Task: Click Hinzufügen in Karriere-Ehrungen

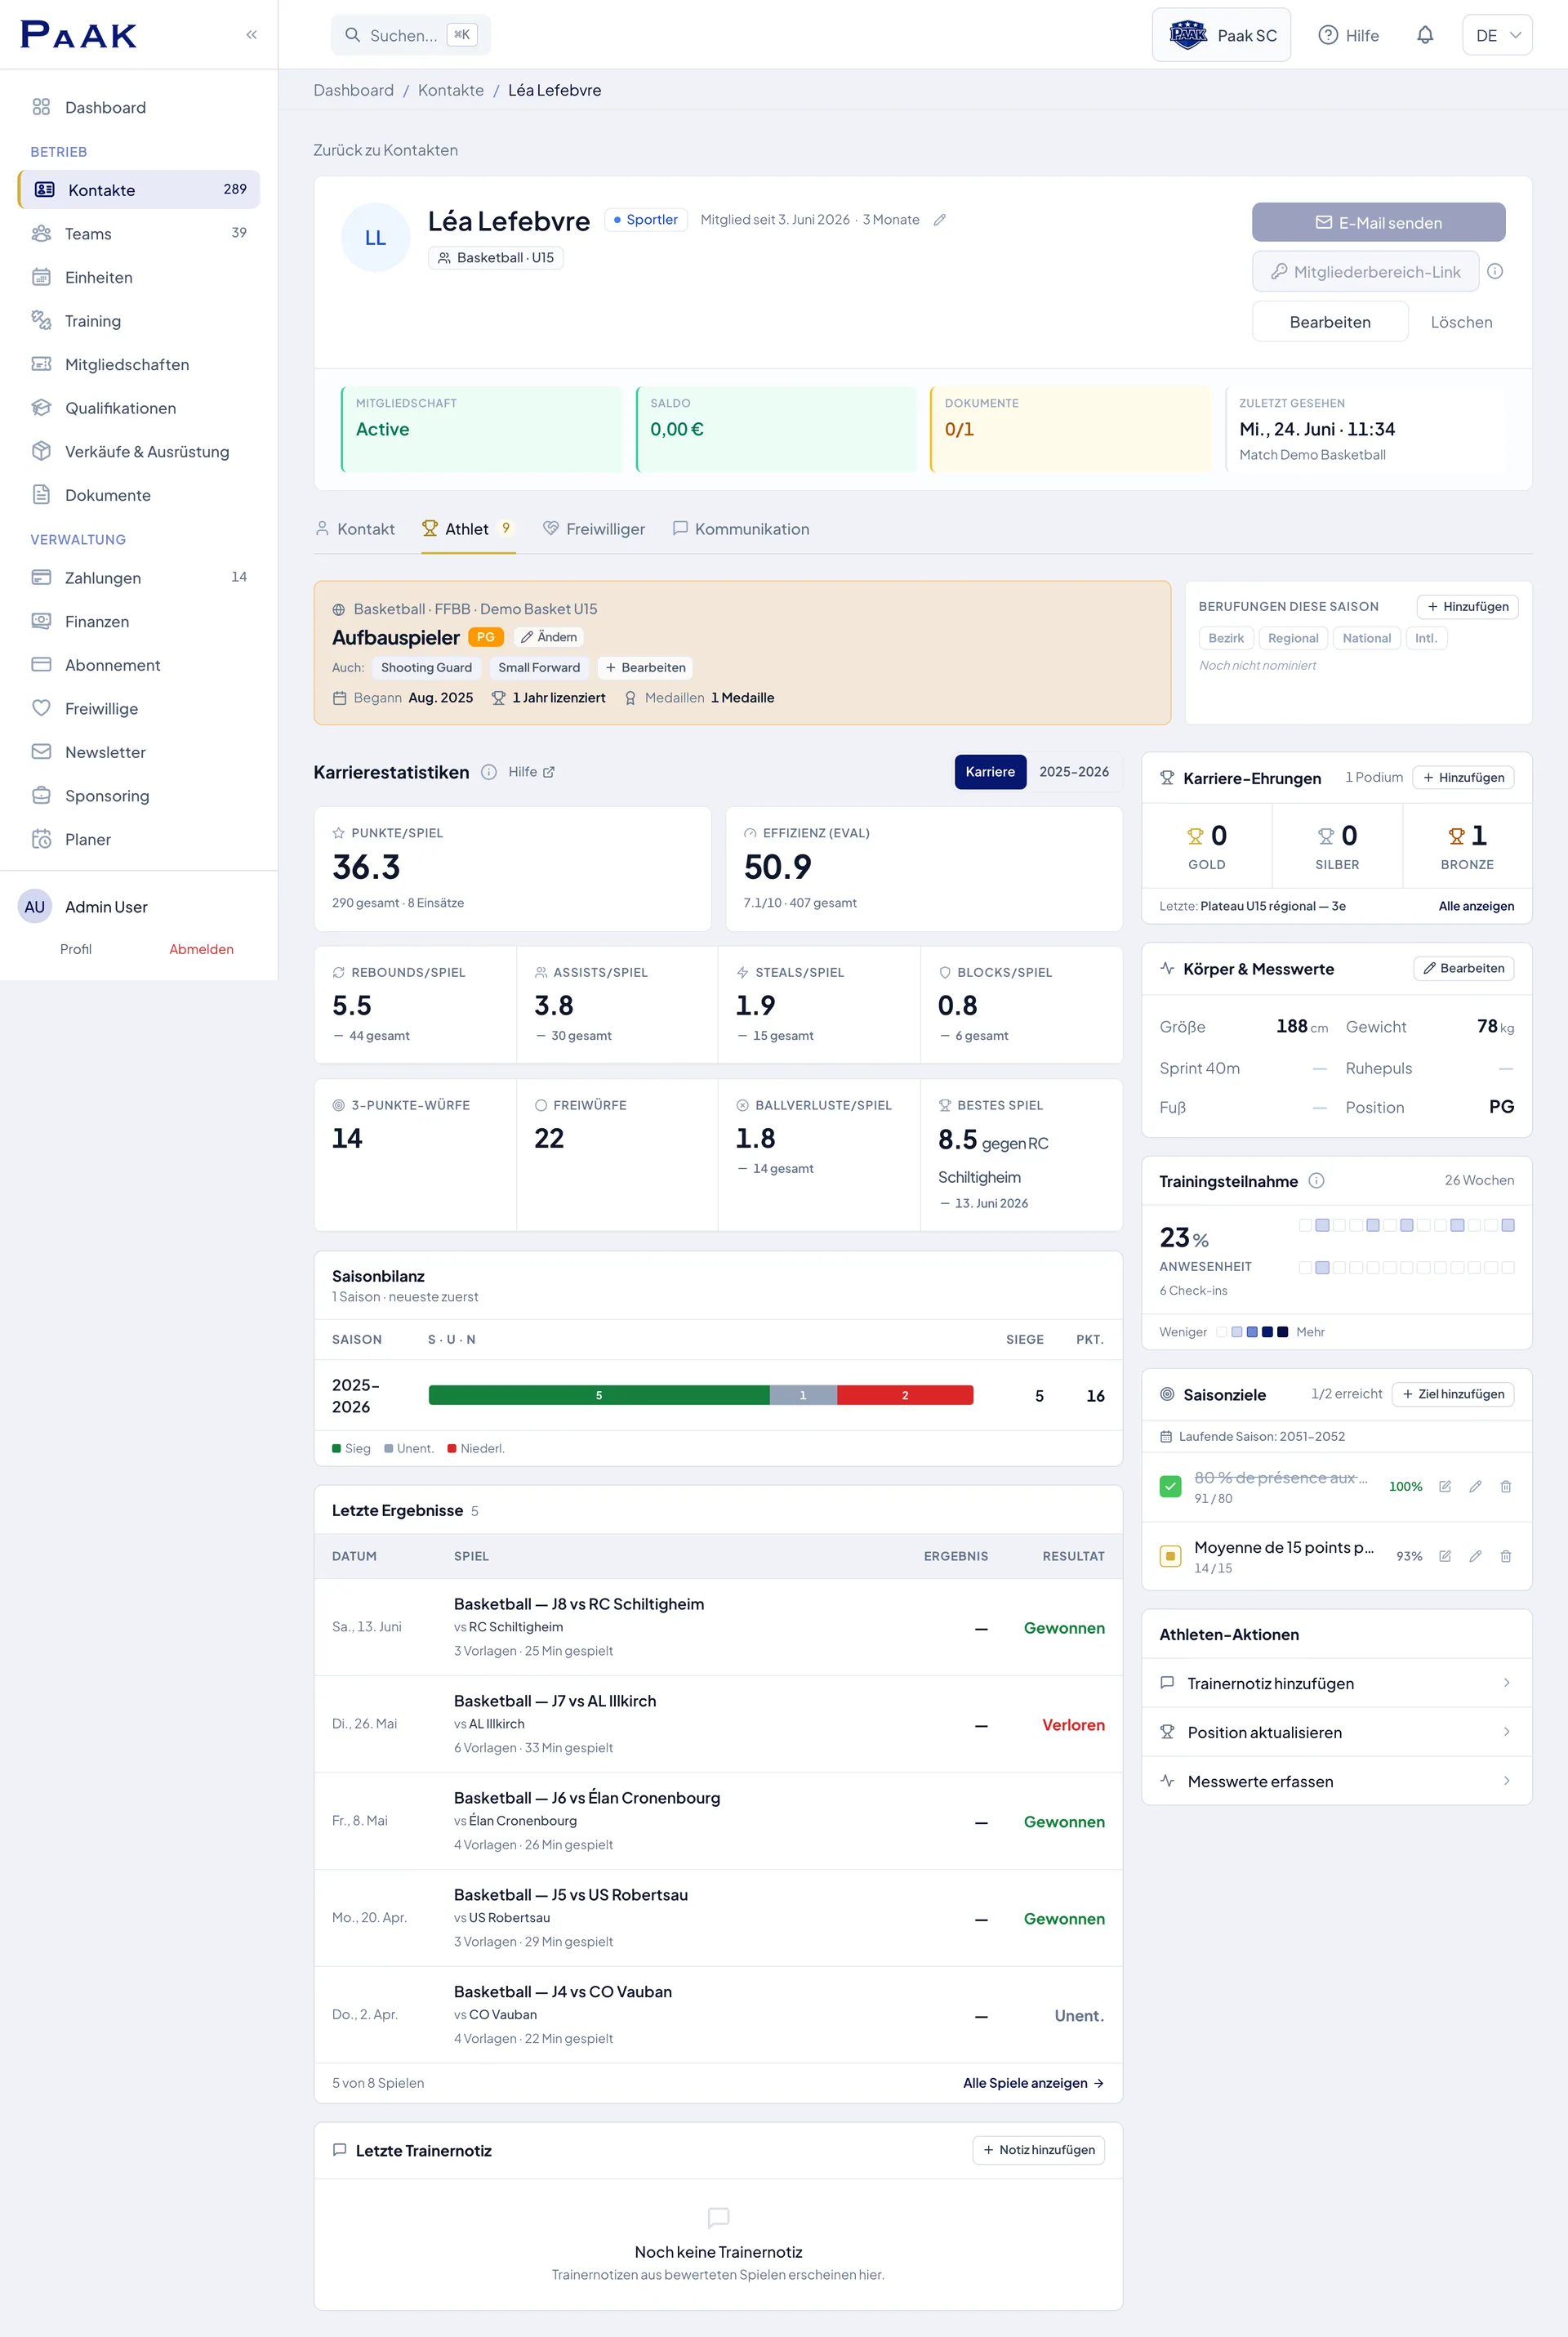Action: 1463,777
